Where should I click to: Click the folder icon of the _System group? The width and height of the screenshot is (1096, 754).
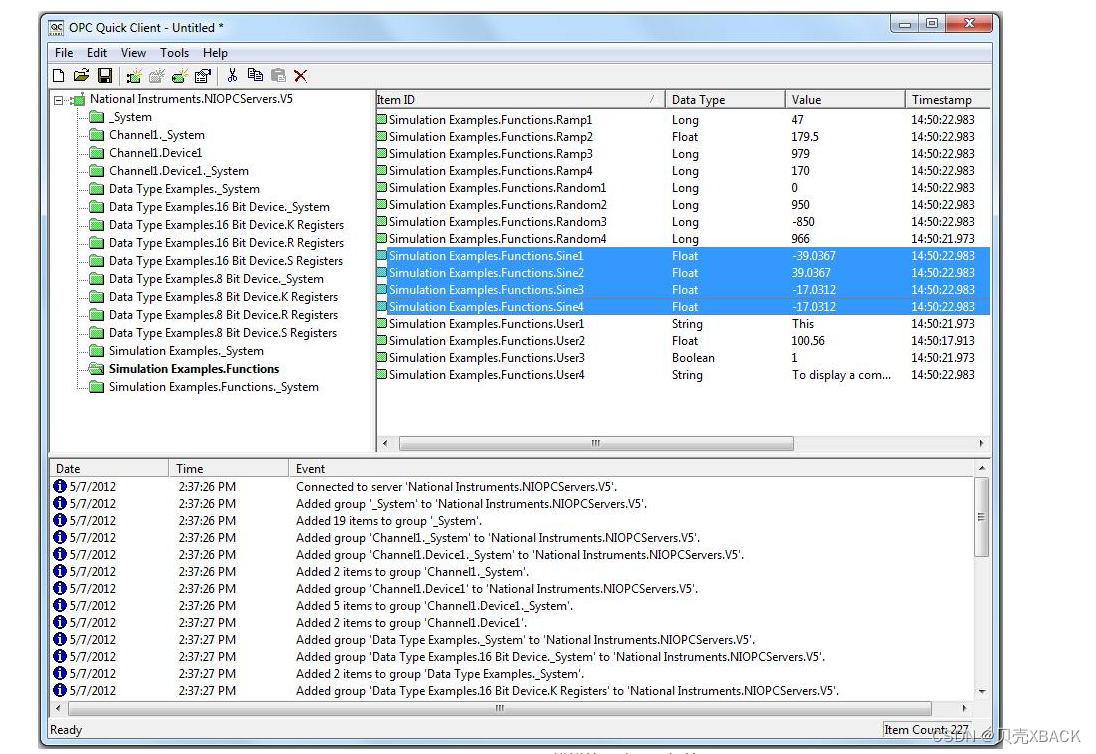point(96,117)
